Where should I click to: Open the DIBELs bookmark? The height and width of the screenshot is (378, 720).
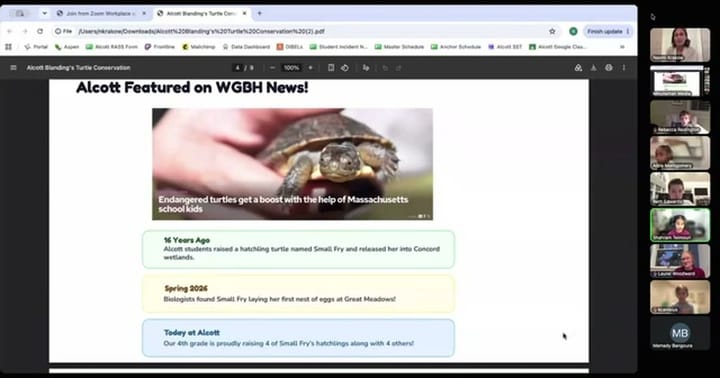click(x=290, y=47)
